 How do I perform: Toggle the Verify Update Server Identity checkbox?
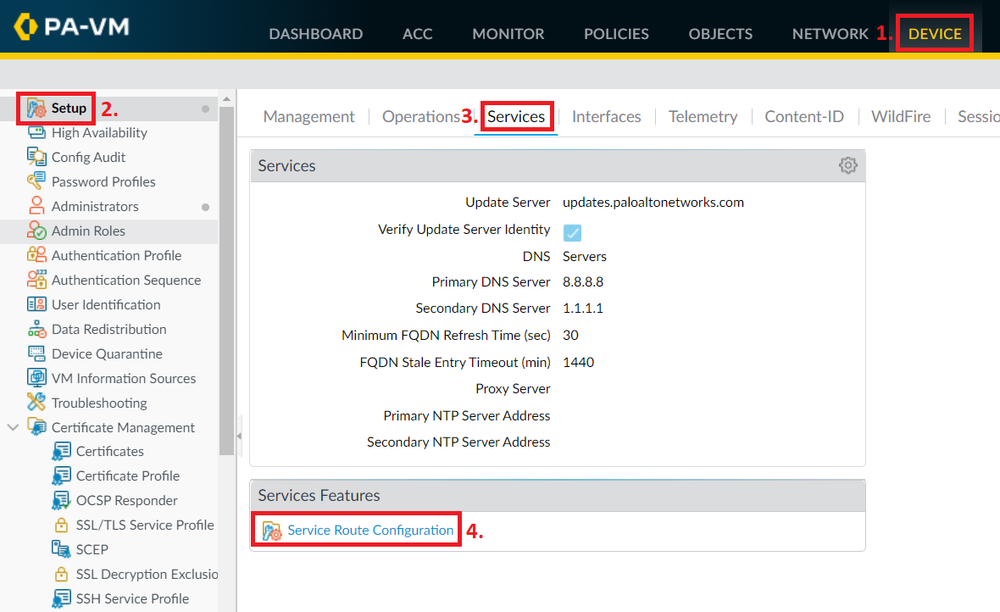572,233
